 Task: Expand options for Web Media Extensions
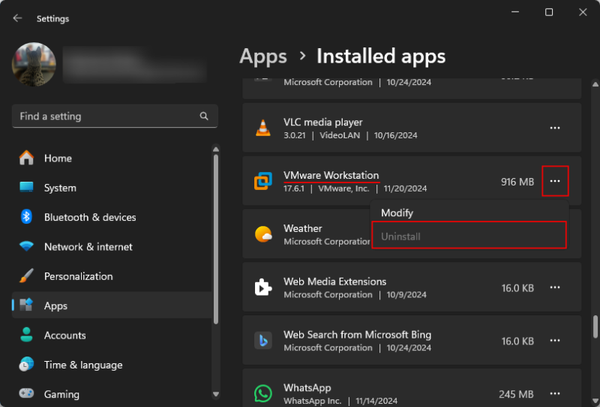click(555, 288)
